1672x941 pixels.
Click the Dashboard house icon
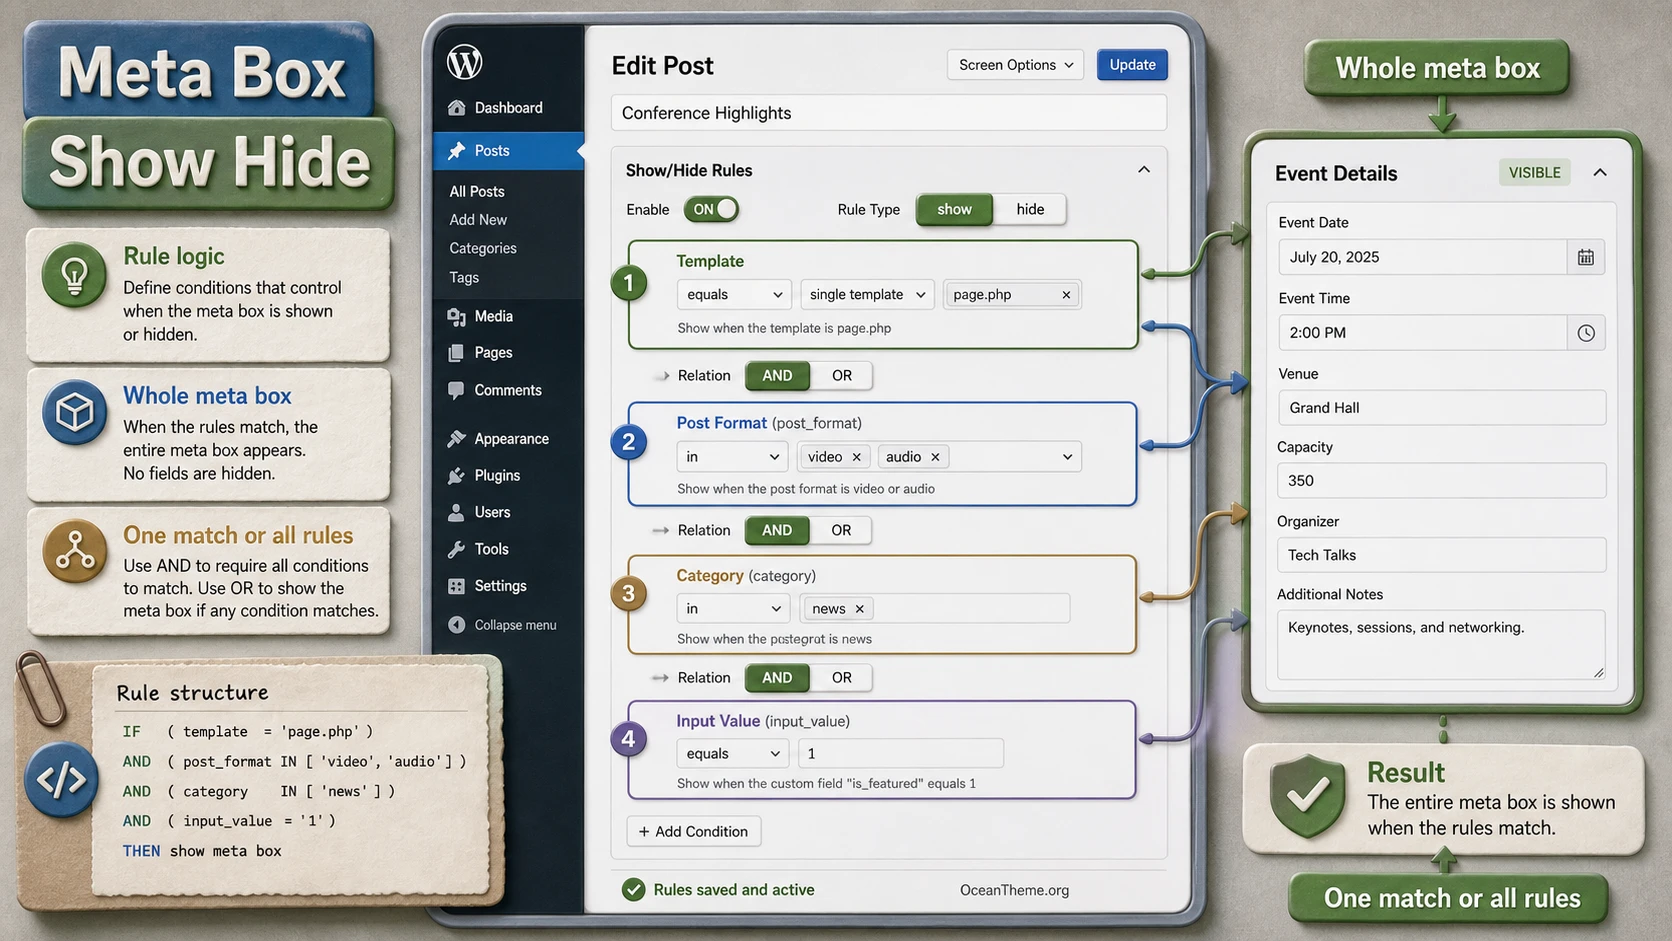click(457, 108)
